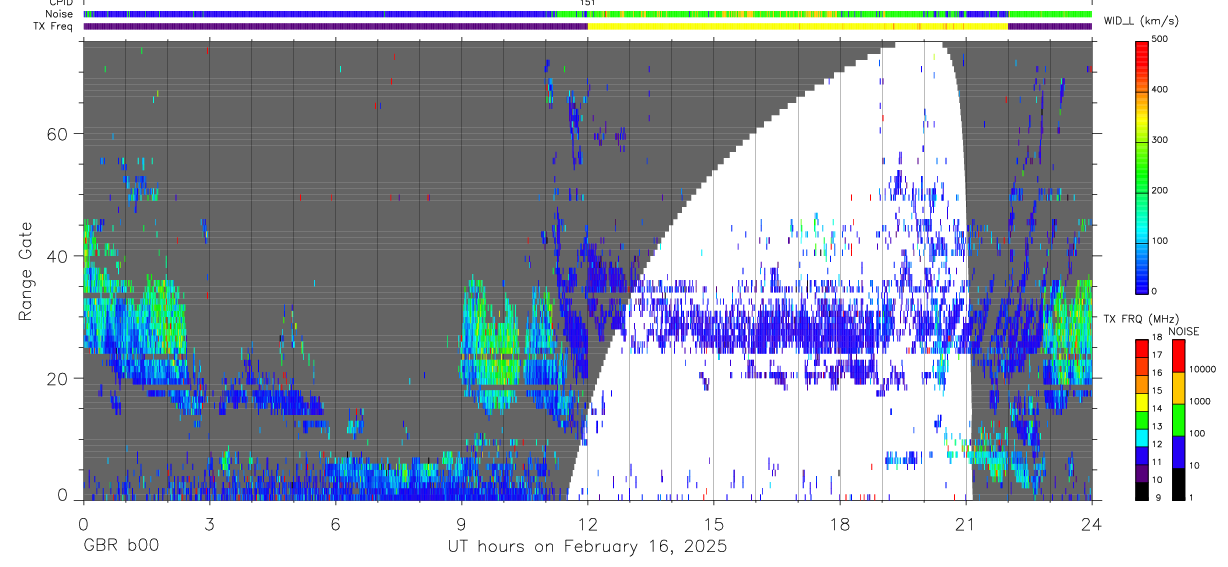The height and width of the screenshot is (567, 1228).
Task: Click the "TX Freq" row label
Action: 53,26
